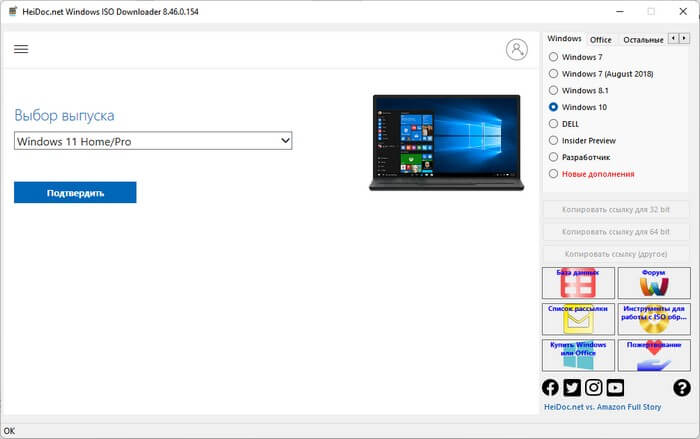
Task: Select the Insider Preview option
Action: click(554, 140)
